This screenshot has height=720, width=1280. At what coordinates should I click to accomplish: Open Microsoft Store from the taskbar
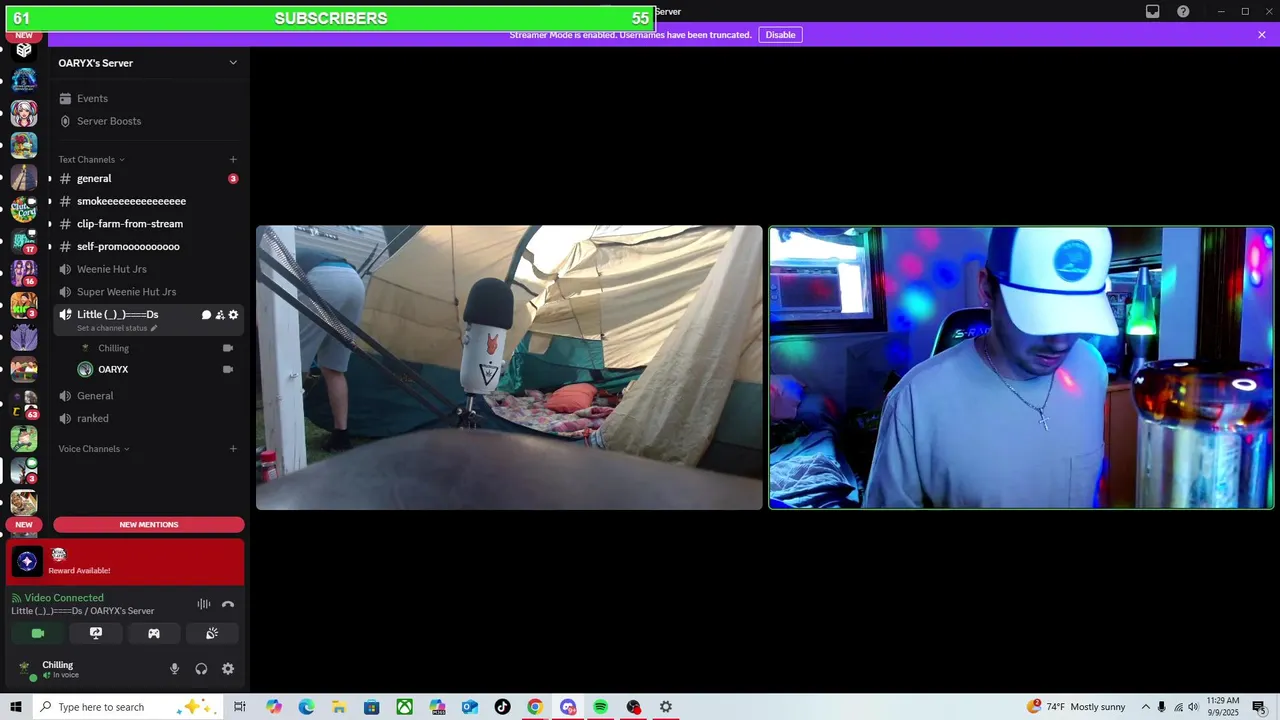372,707
